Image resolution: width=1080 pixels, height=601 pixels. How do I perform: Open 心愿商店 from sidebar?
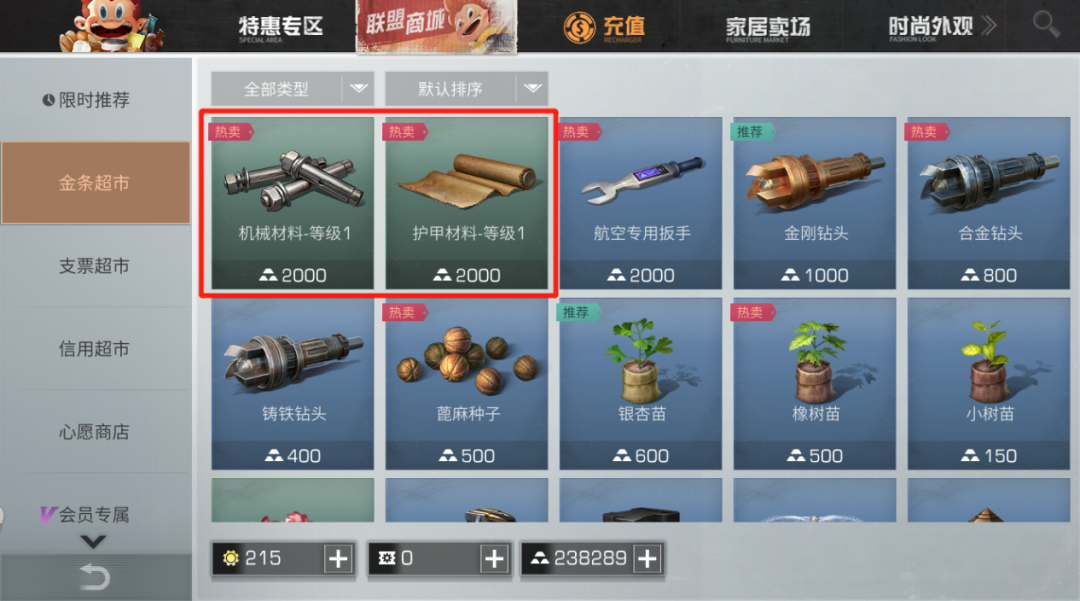[95, 432]
